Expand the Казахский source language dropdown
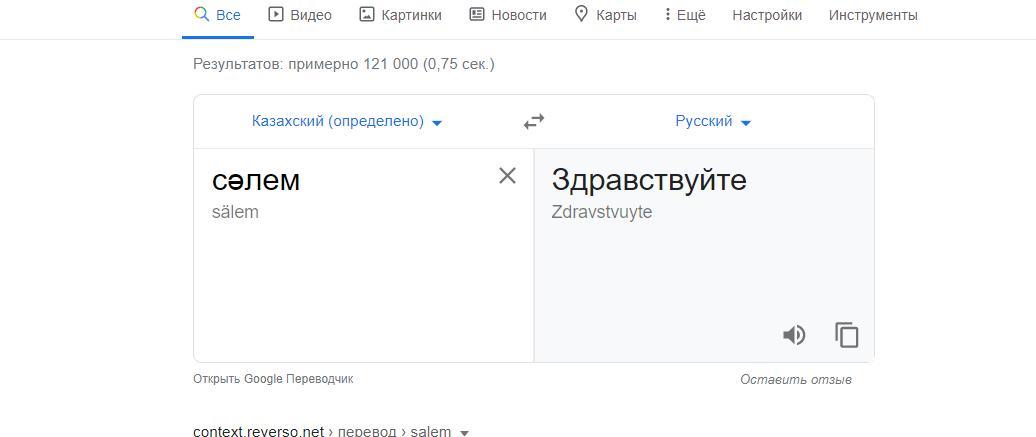 (x=347, y=122)
